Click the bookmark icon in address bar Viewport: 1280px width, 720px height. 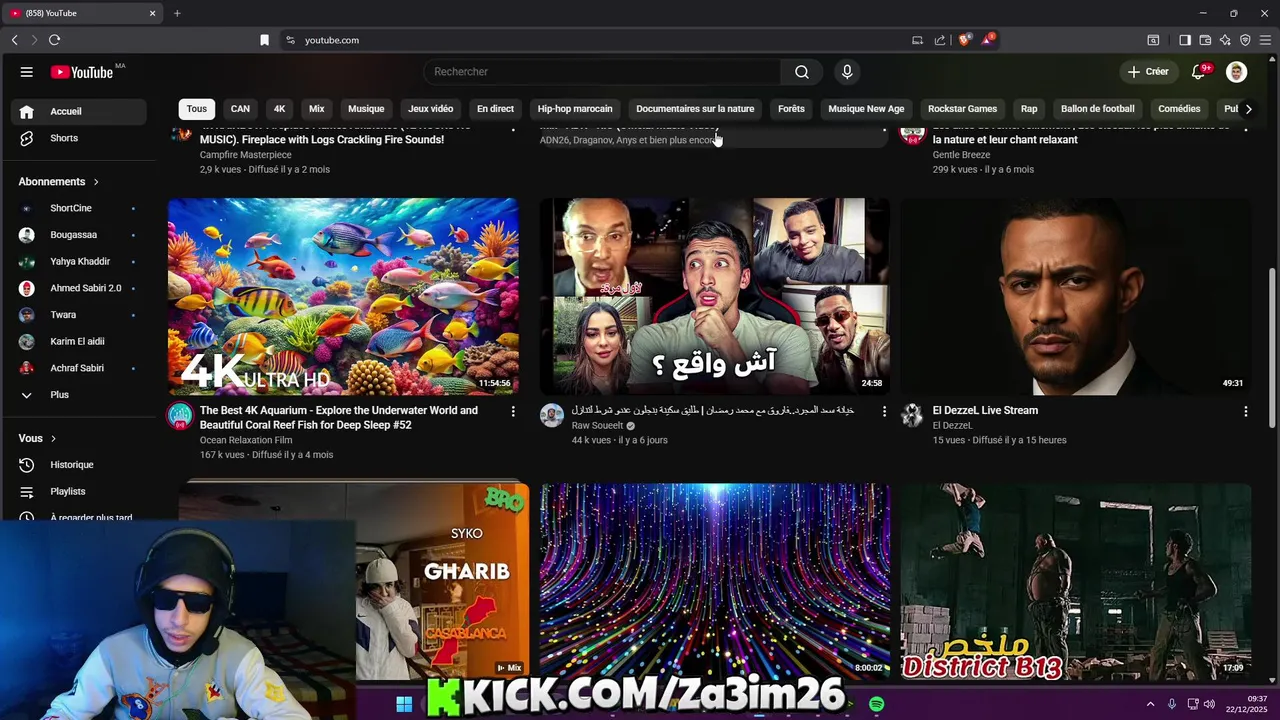(264, 40)
